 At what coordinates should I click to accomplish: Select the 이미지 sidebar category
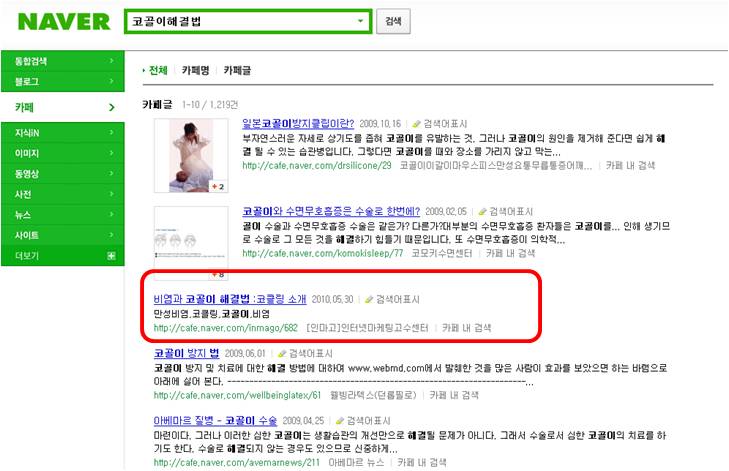[x=63, y=153]
